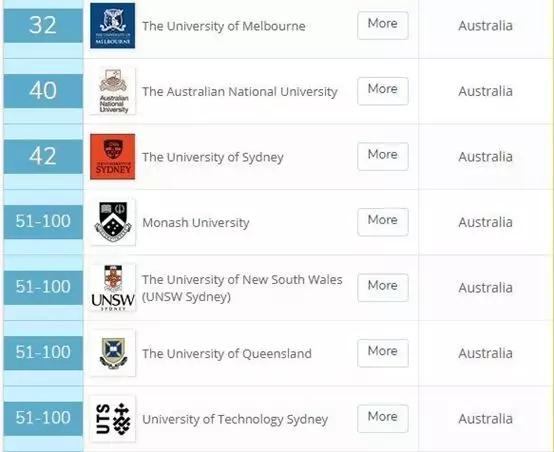Click the Australian National University crest logo
554x452 pixels.
[x=112, y=91]
